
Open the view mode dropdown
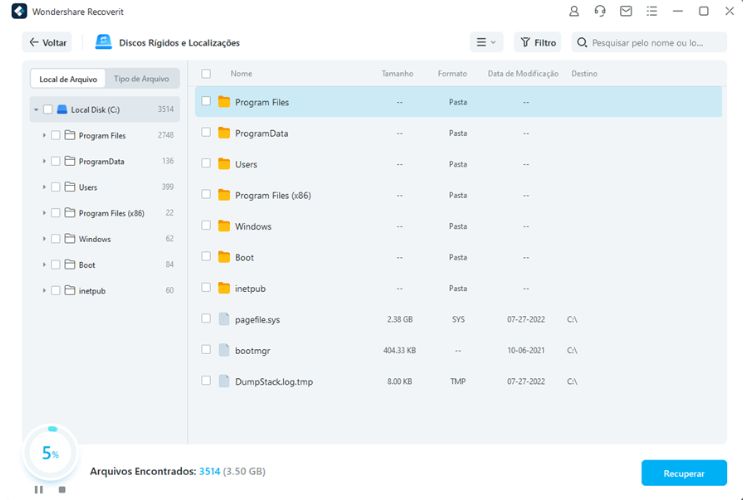point(486,43)
